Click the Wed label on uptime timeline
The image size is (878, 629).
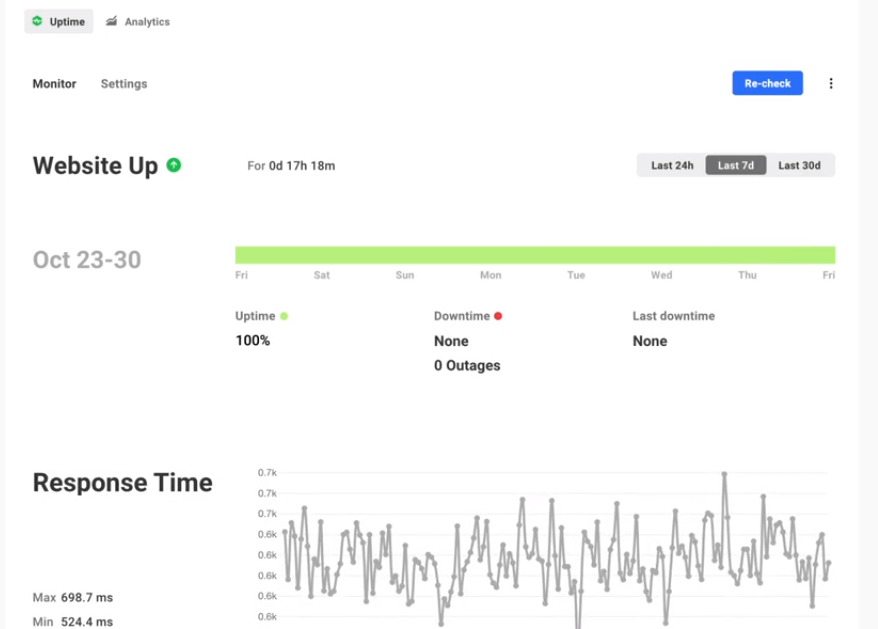(x=661, y=275)
